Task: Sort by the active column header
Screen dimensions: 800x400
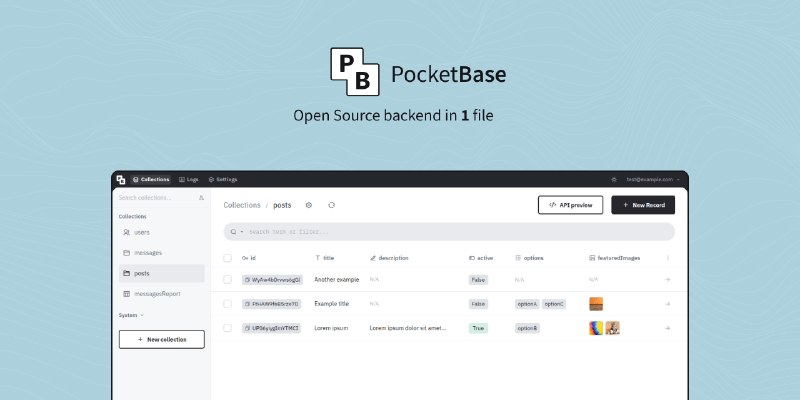Action: [x=481, y=258]
